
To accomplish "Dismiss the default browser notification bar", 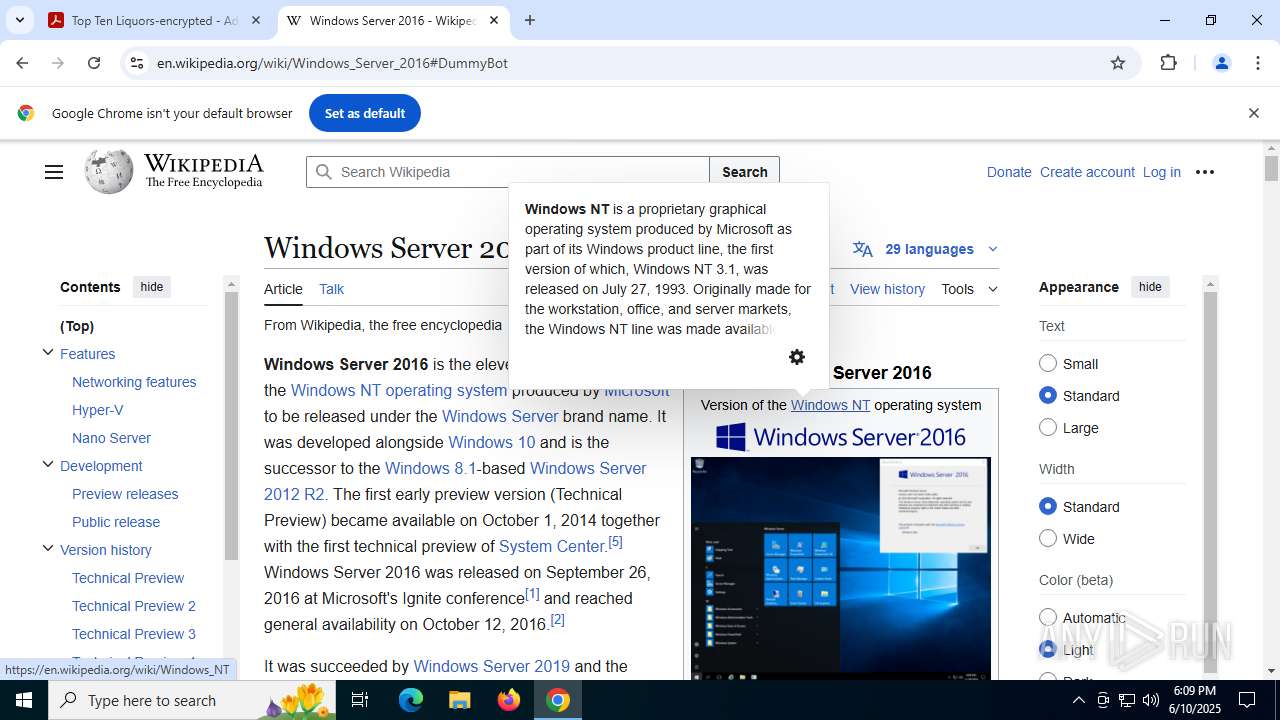I will click(x=1253, y=113).
